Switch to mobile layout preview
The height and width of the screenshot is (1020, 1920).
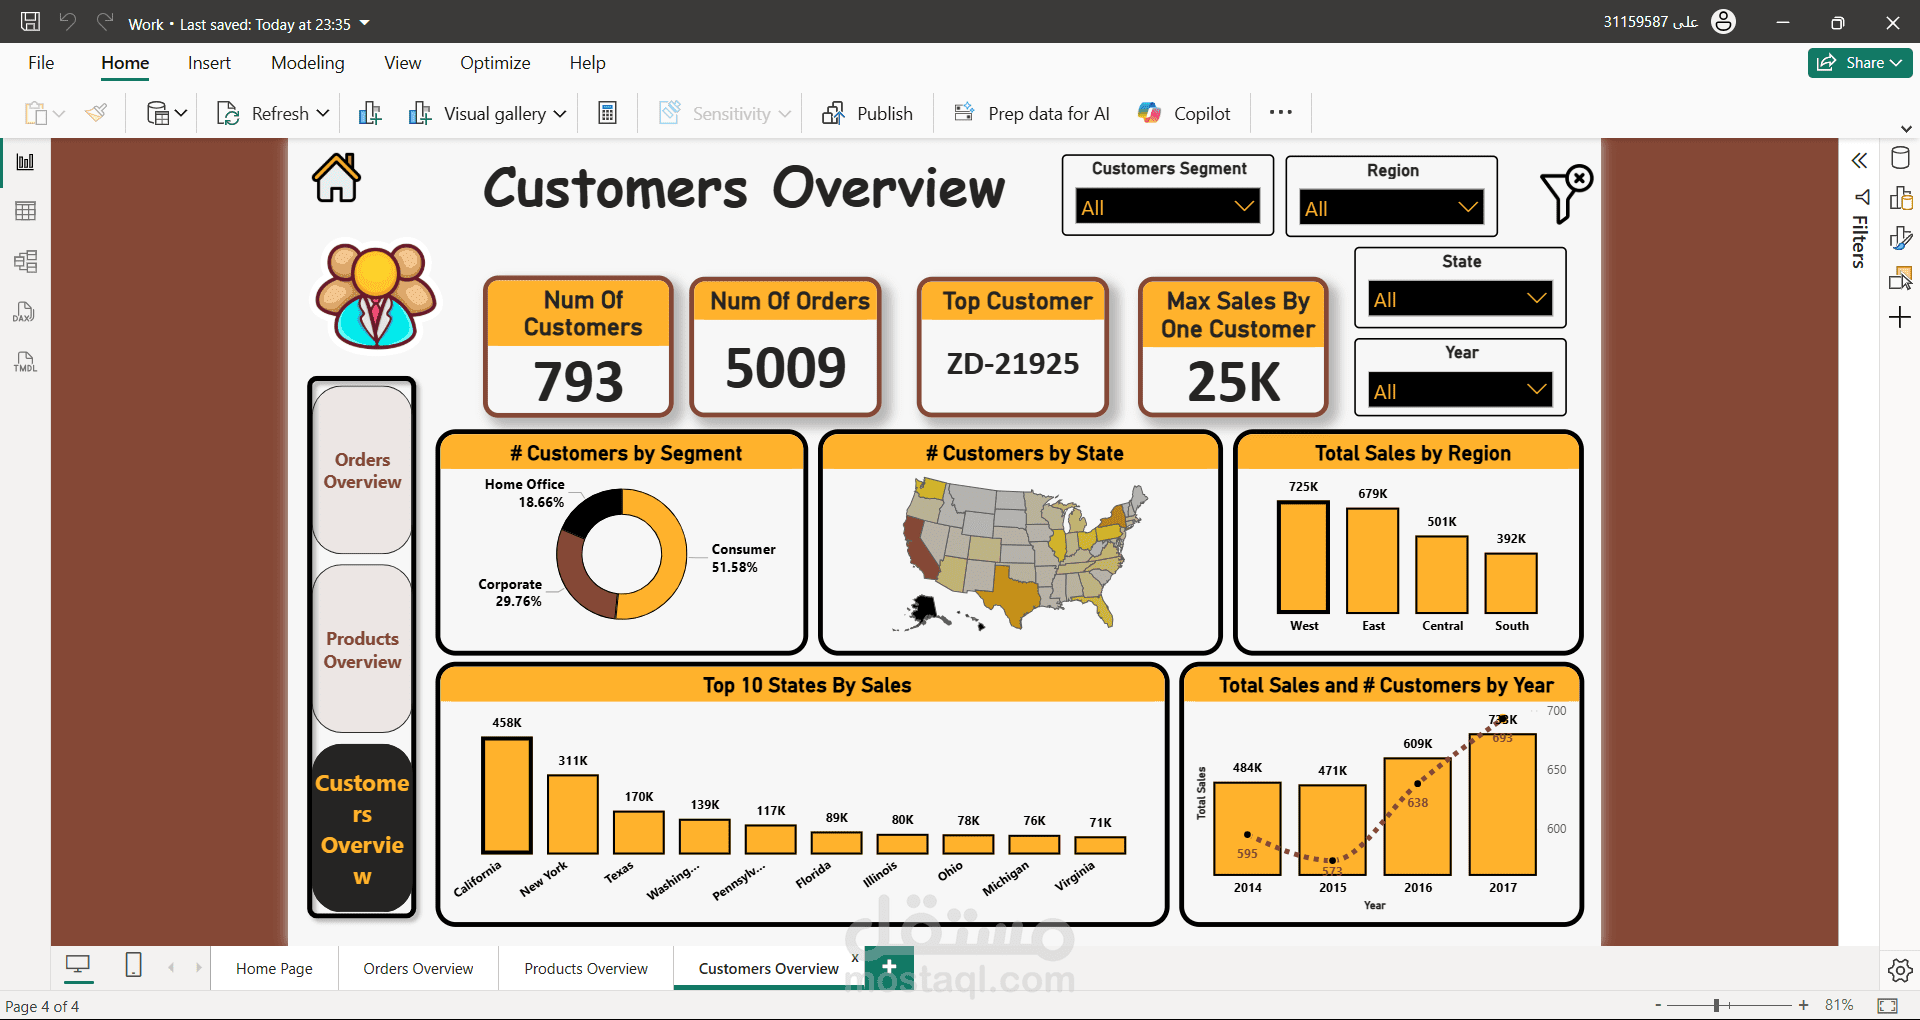(x=133, y=967)
